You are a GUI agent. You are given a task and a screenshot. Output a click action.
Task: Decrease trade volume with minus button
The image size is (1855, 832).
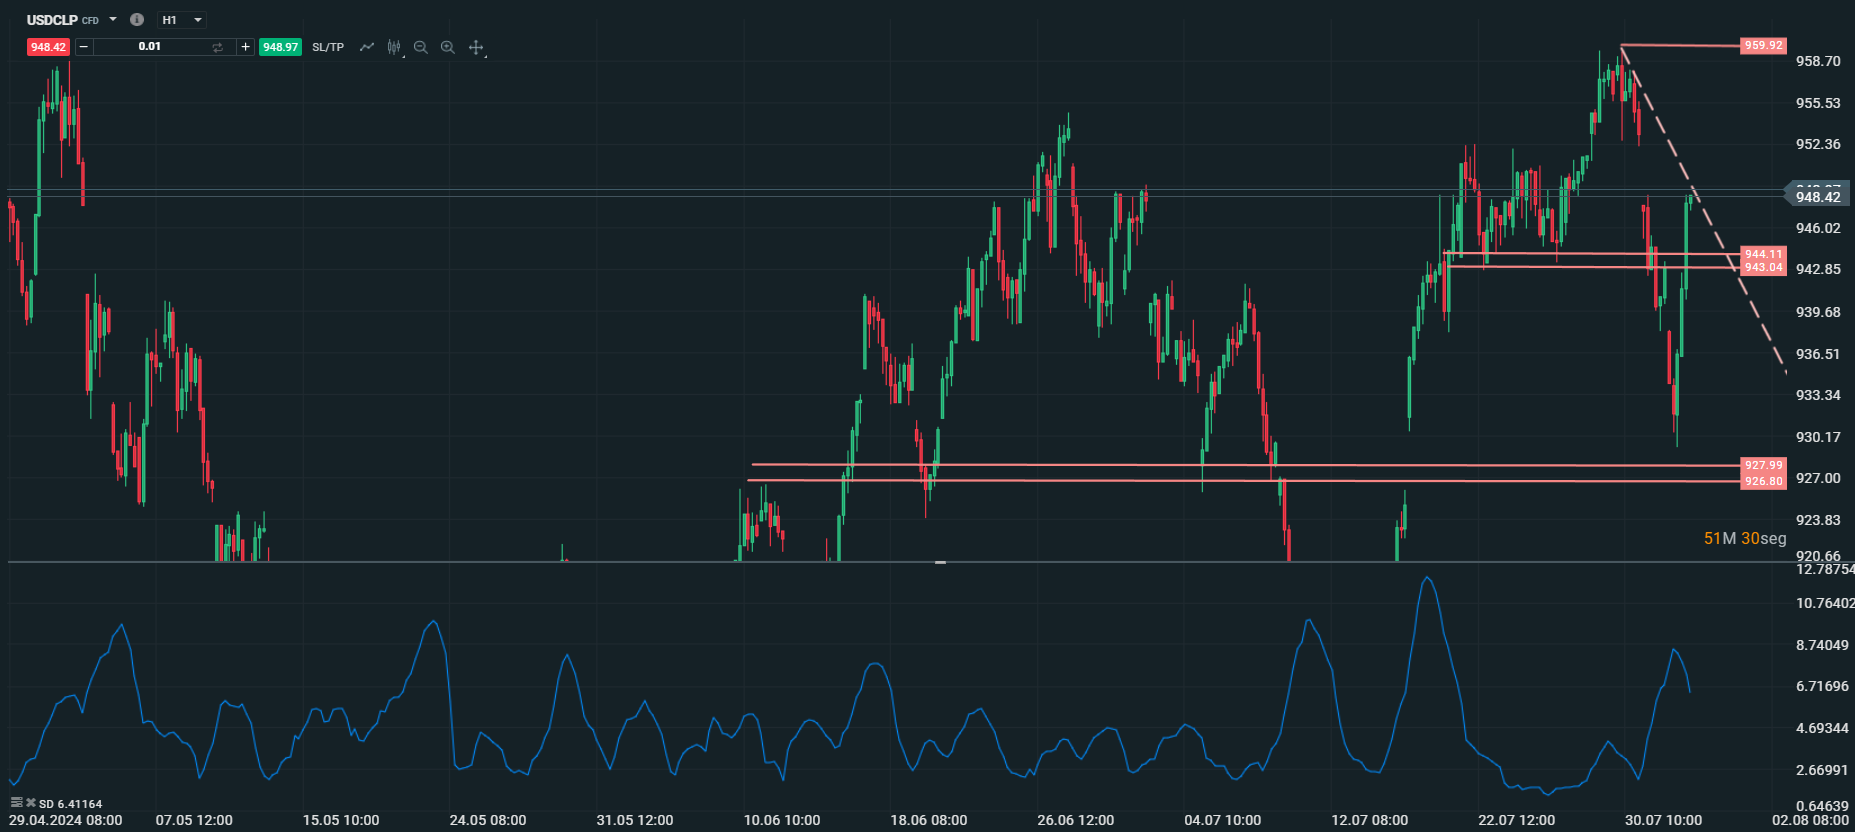(x=84, y=47)
